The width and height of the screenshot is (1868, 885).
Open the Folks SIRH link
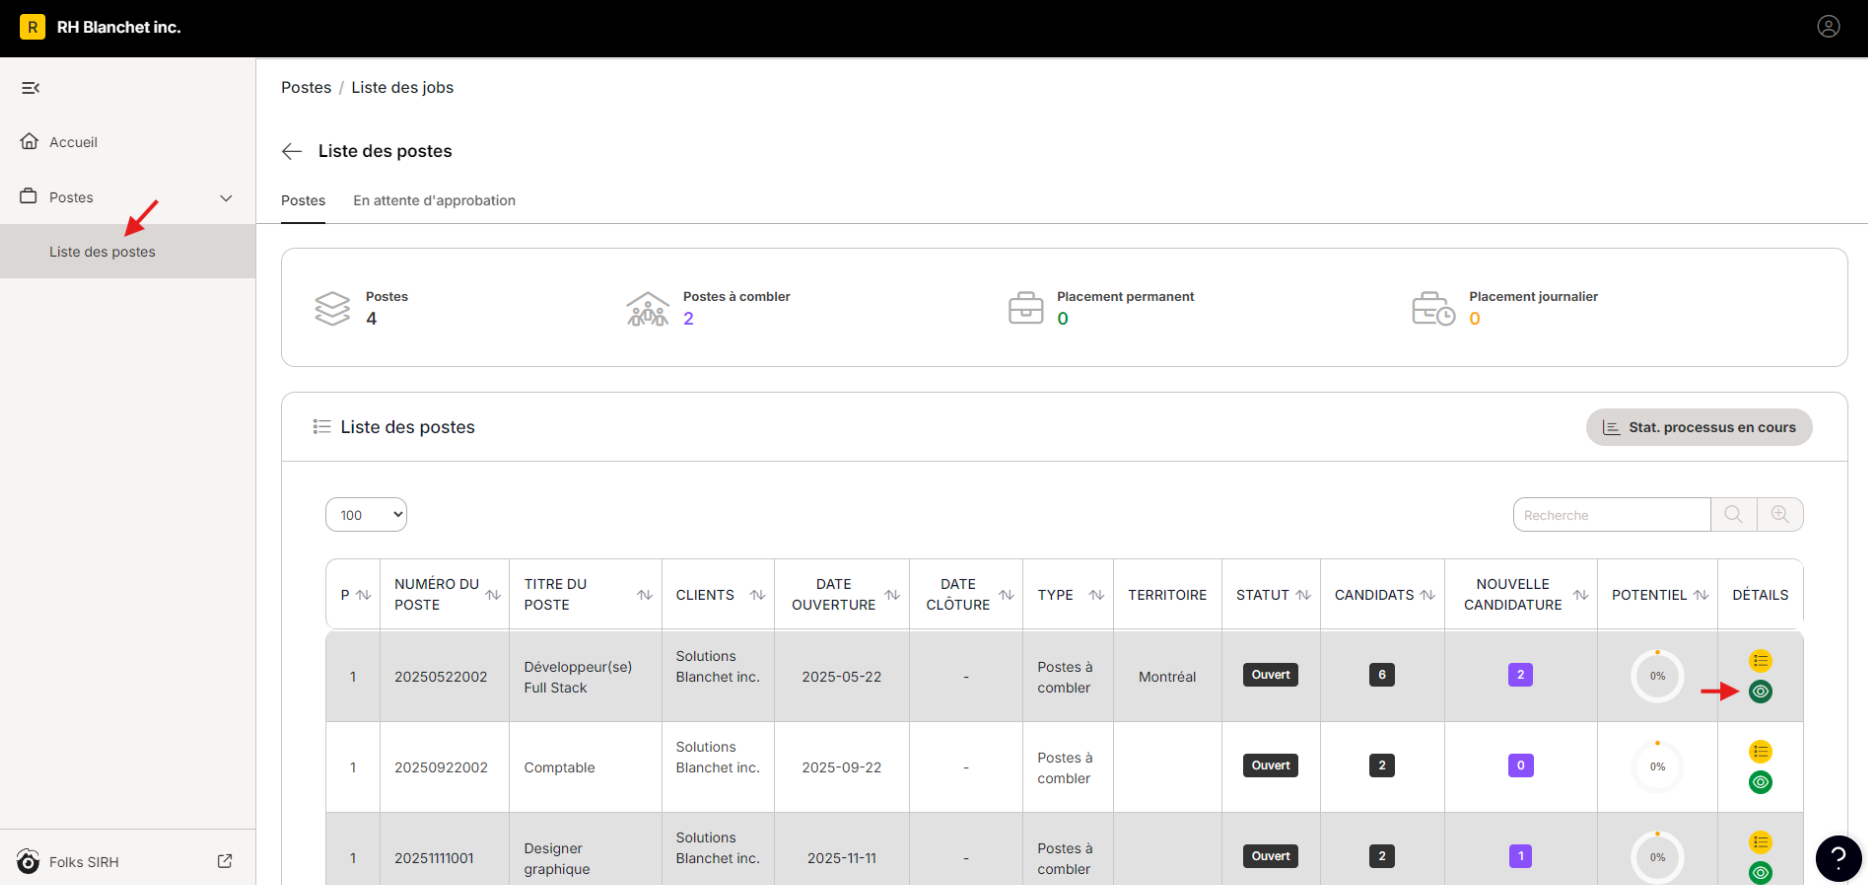[84, 862]
